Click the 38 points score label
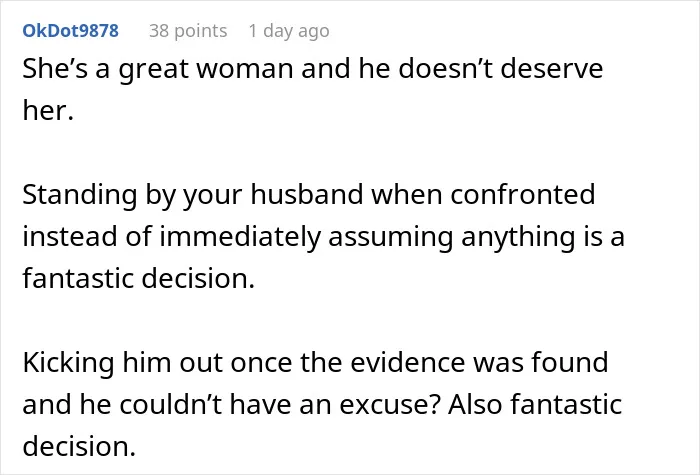Screen dimensions: 700x475 point(188,31)
